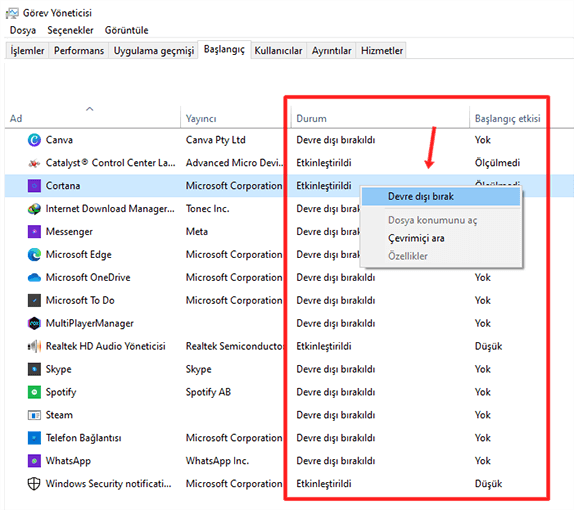Click Düşük impact in Realtek row
Screen dimensions: 574x510
click(488, 346)
